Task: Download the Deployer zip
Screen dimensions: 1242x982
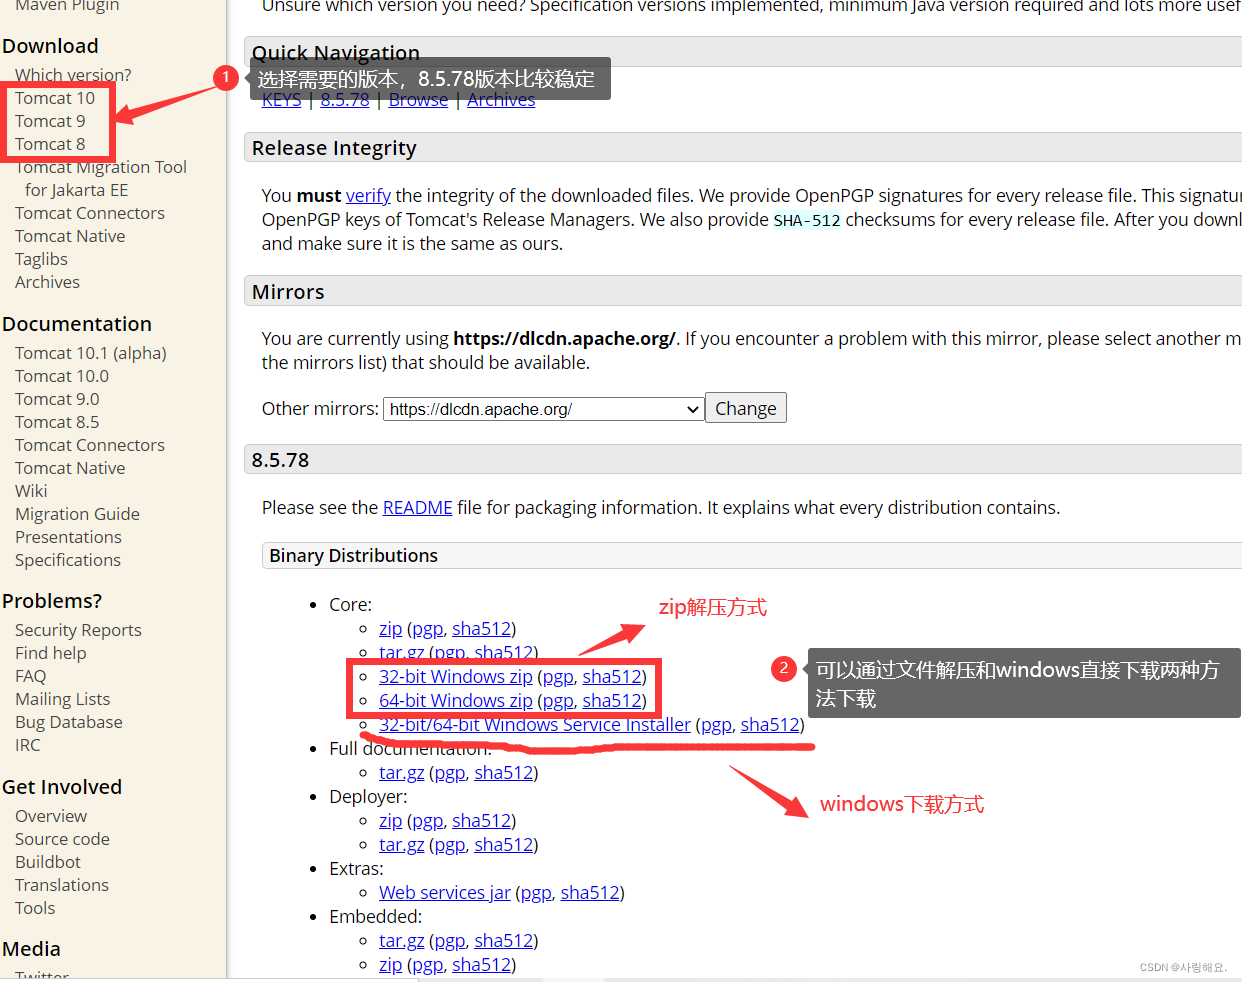Action: (390, 821)
